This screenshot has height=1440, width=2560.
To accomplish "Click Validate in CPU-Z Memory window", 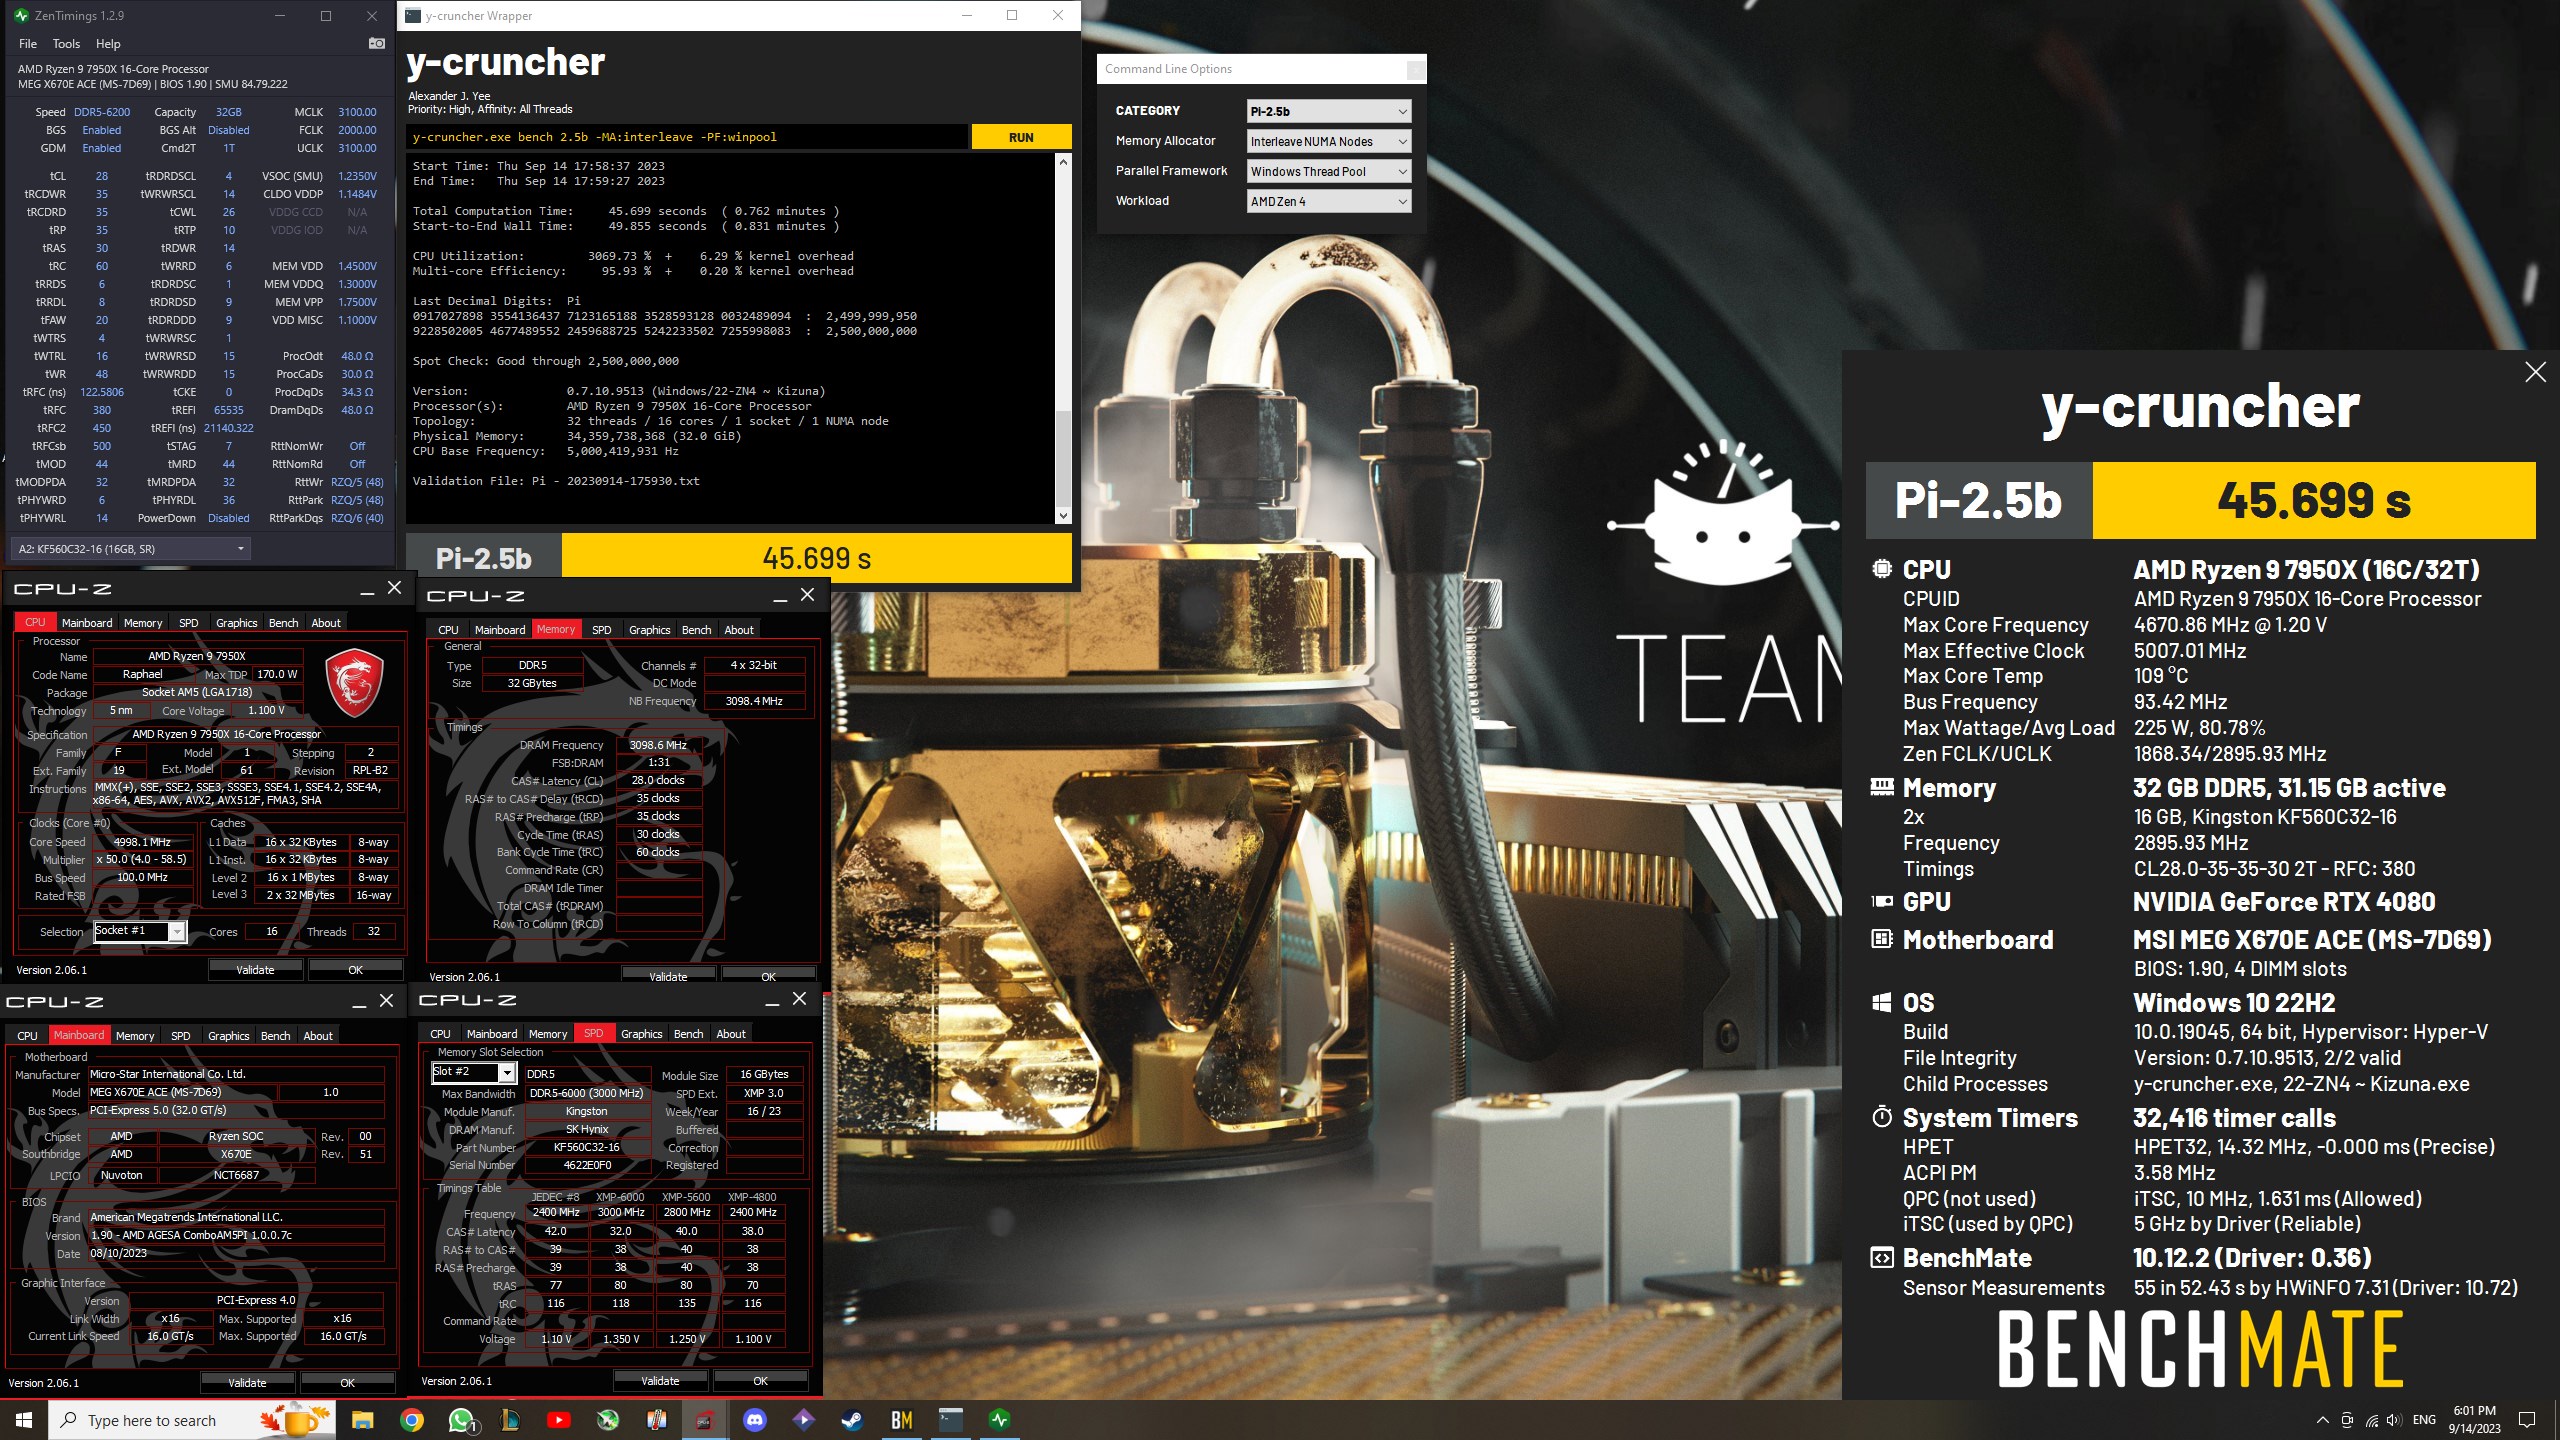I will click(x=668, y=976).
